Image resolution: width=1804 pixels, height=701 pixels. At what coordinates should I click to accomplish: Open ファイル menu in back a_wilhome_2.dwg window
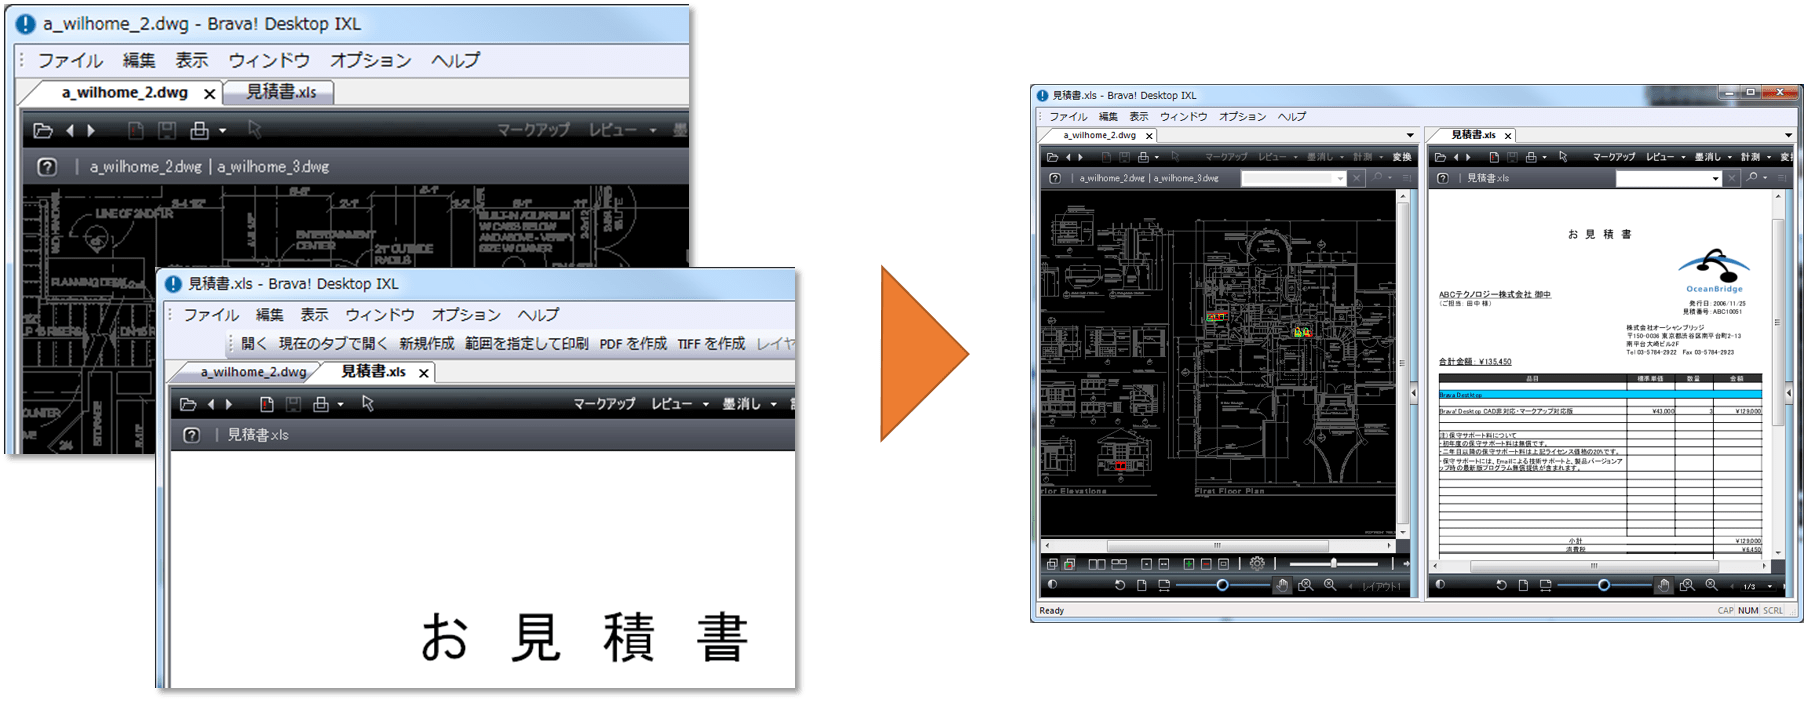coord(70,60)
